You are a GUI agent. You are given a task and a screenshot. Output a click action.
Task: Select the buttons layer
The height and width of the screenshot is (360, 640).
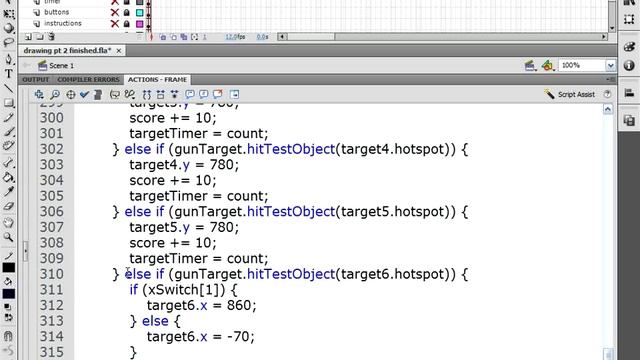click(57, 12)
